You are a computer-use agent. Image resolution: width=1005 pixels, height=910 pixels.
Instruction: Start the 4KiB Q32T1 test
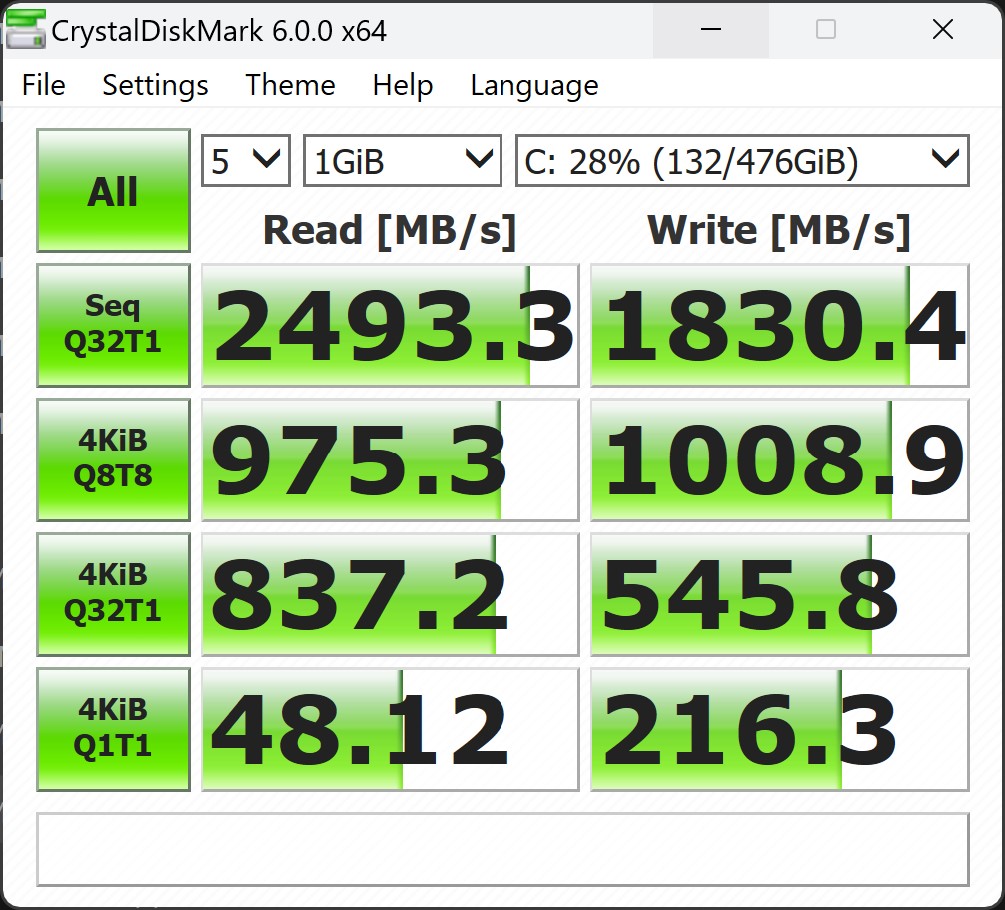point(113,594)
